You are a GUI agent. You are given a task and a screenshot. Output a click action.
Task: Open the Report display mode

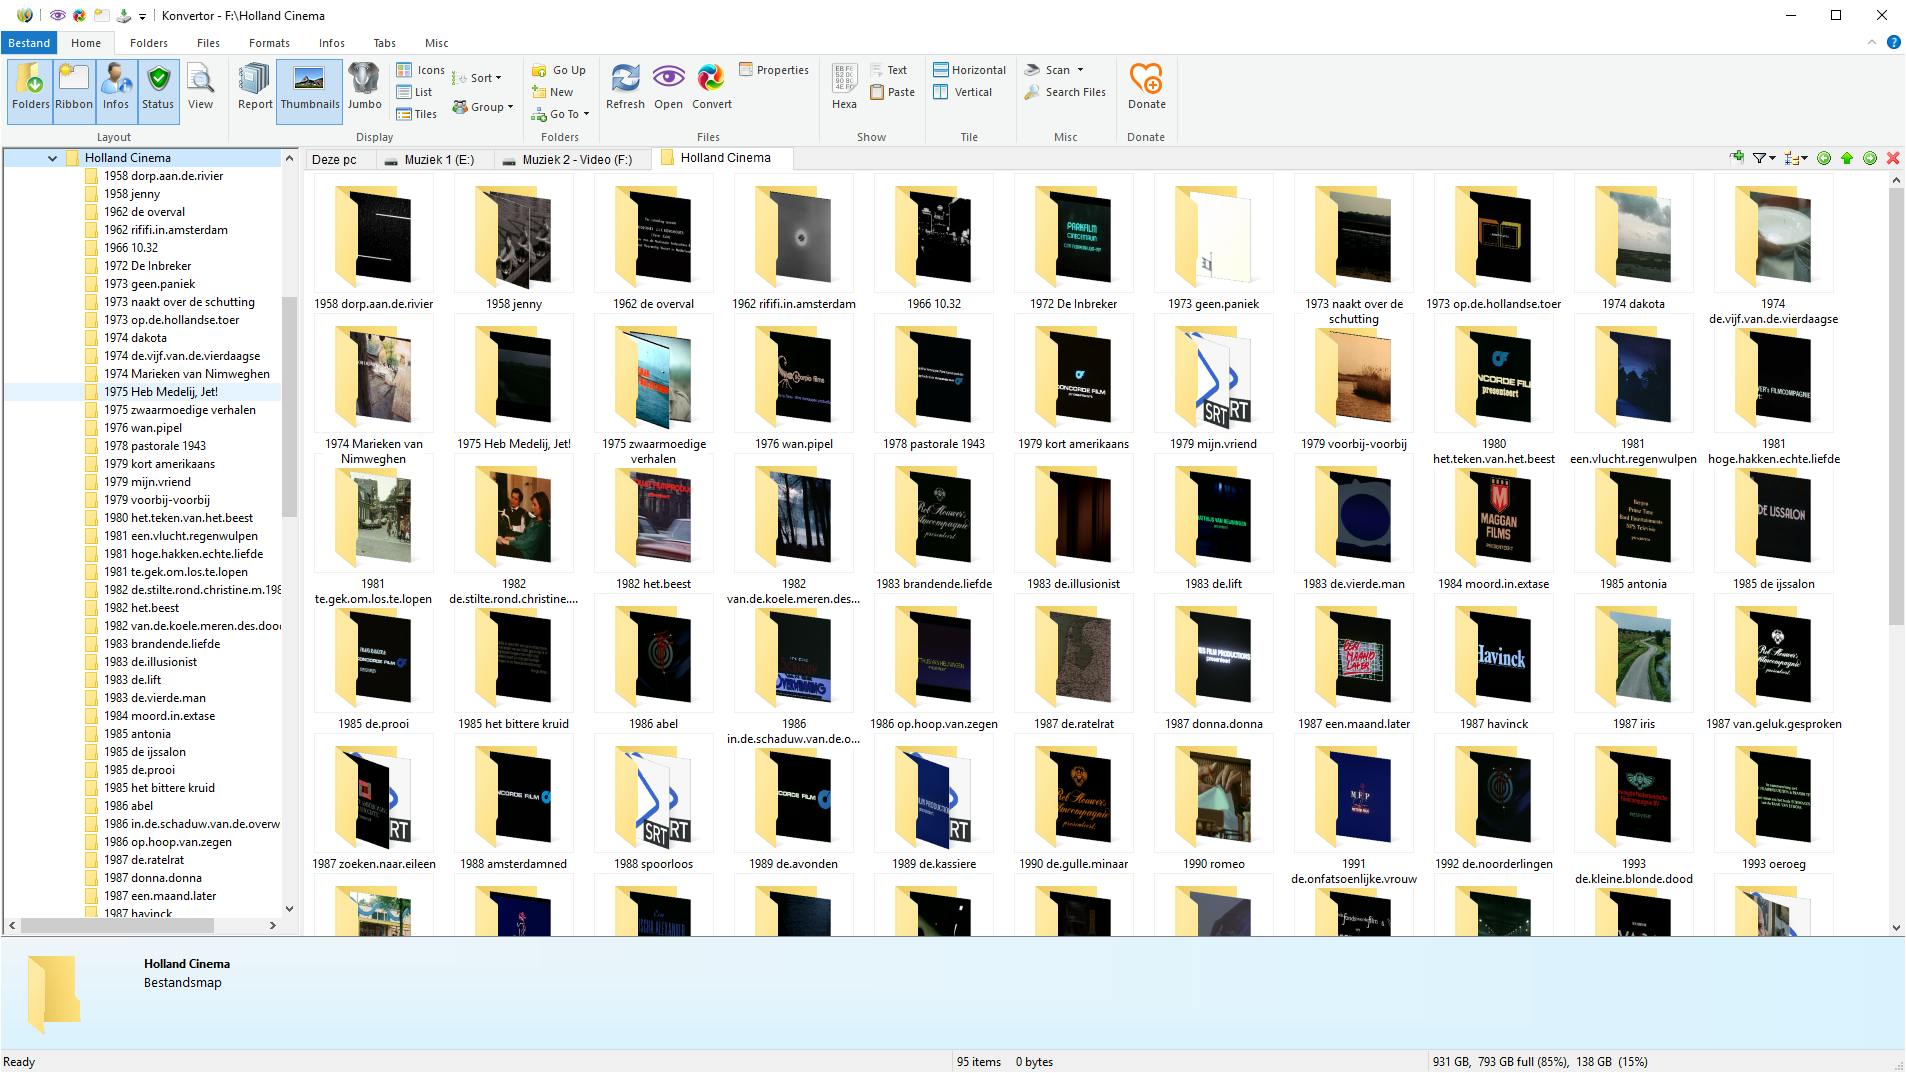tap(255, 87)
